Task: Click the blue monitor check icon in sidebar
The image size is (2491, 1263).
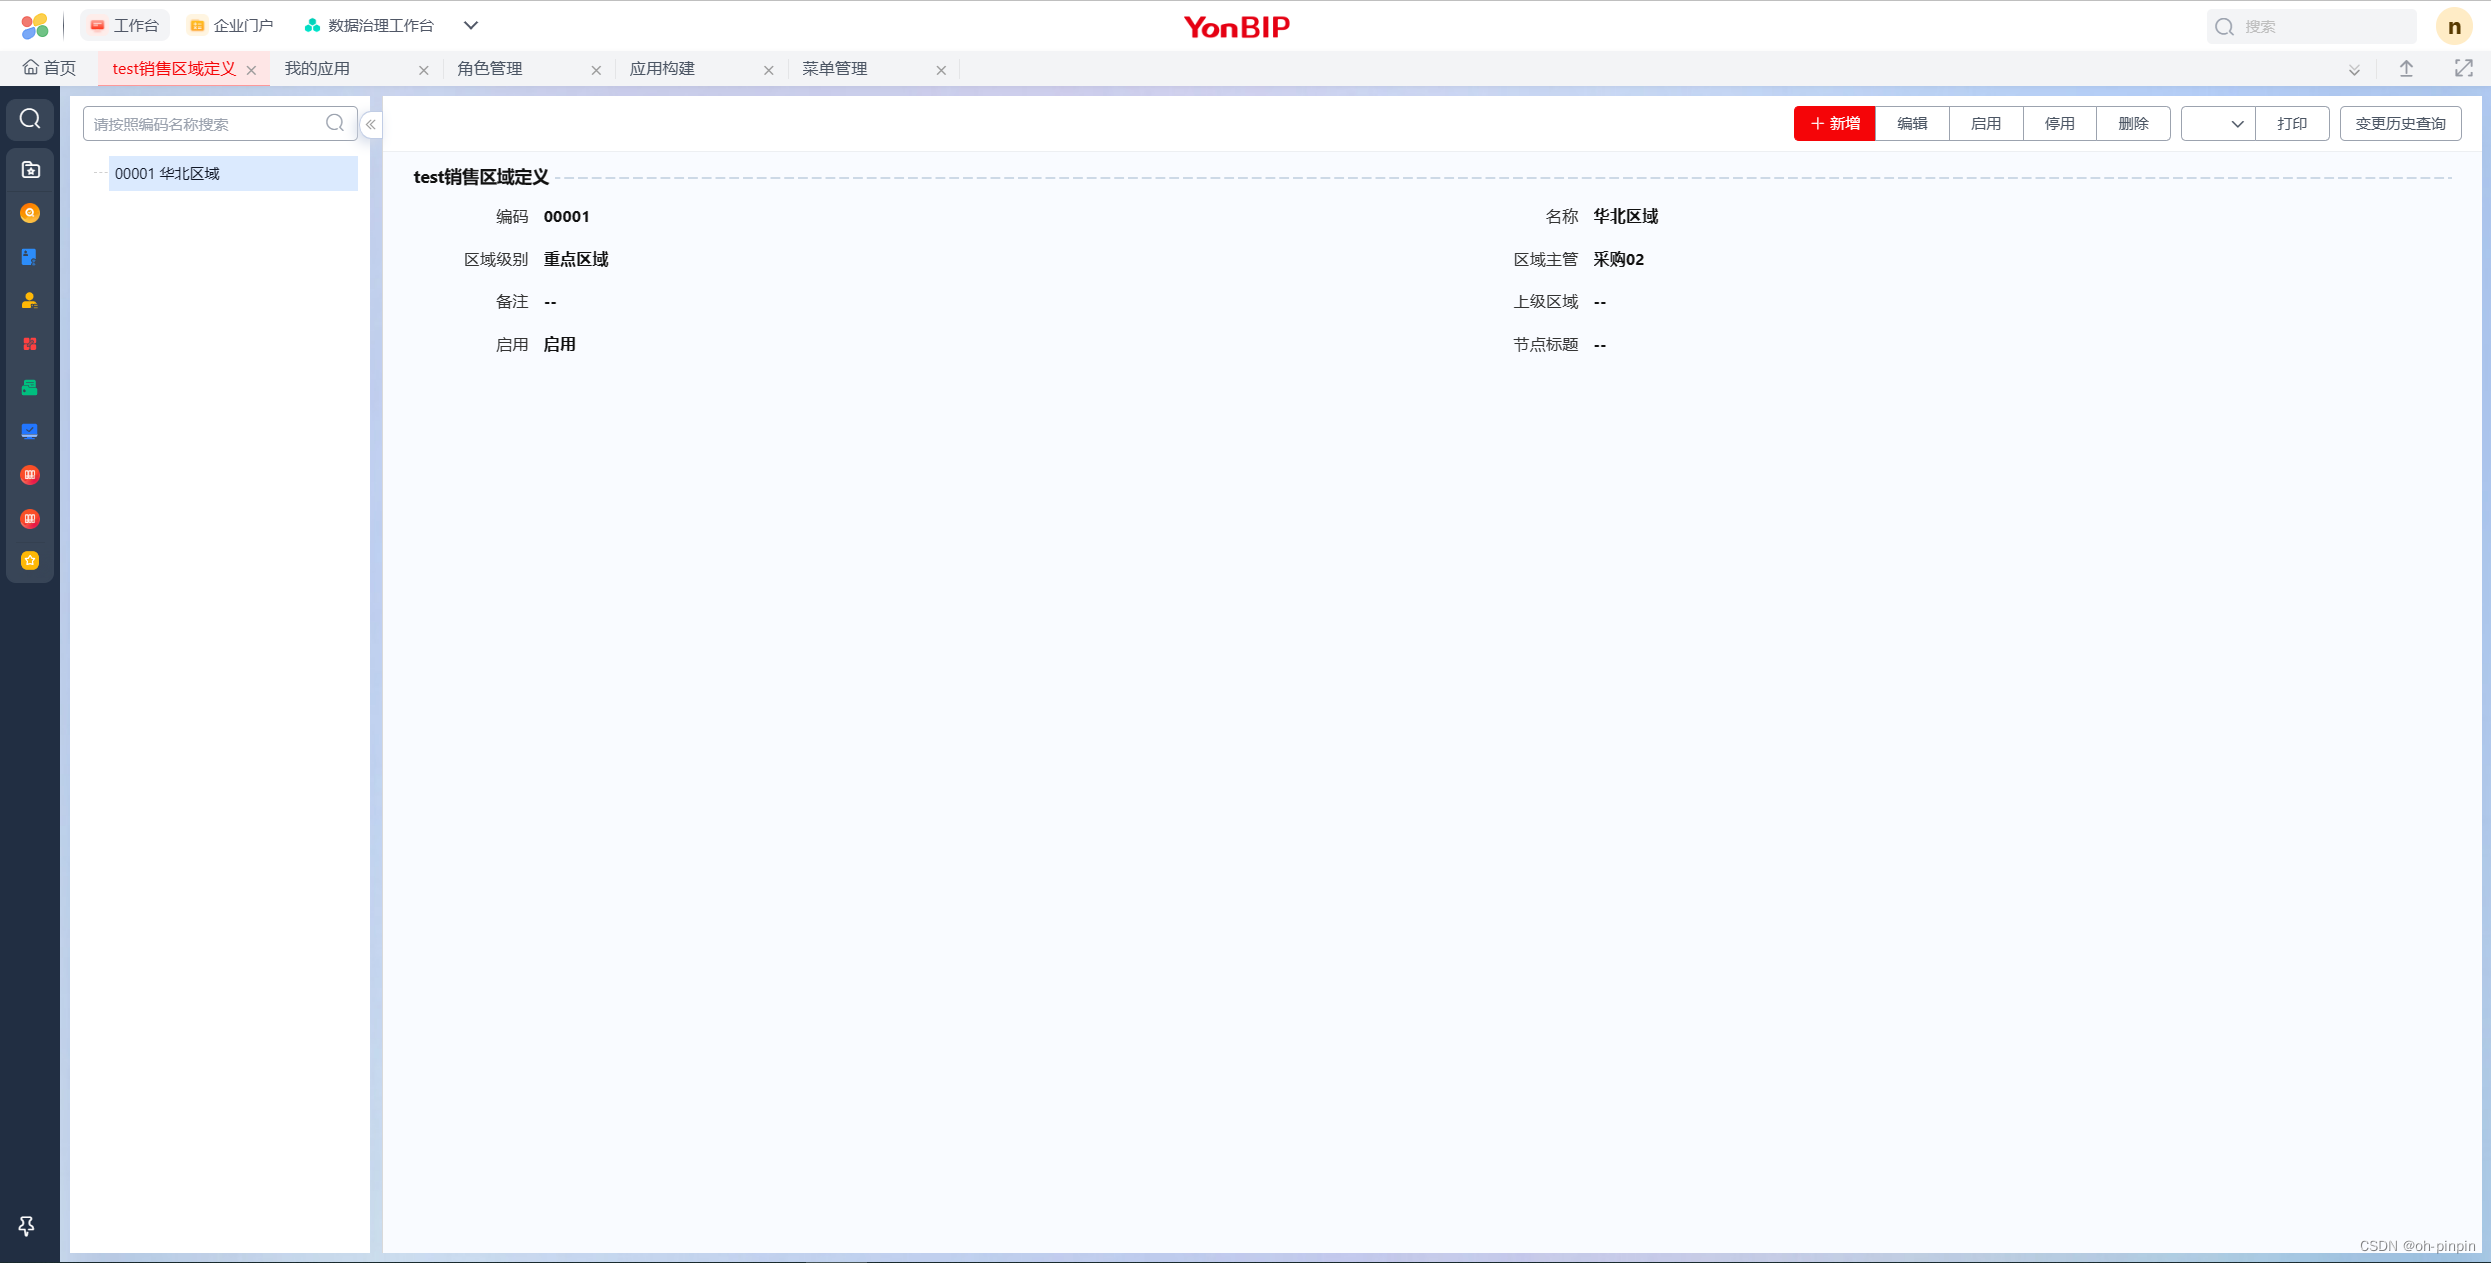Action: click(x=29, y=431)
